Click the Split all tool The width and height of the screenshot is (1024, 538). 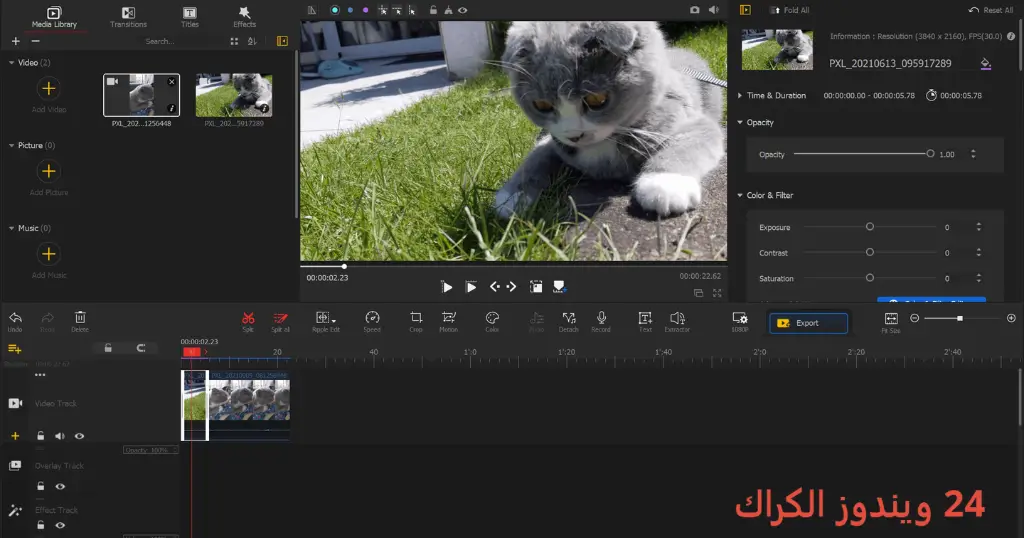click(280, 321)
